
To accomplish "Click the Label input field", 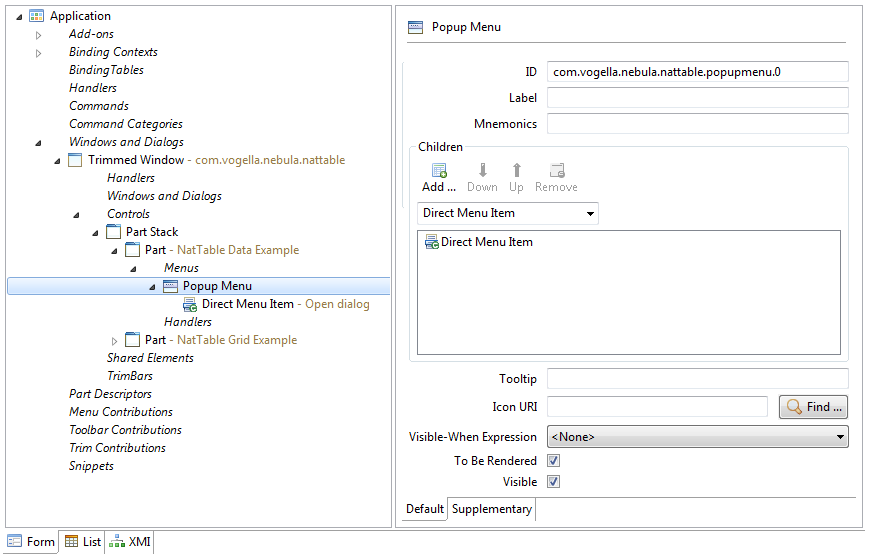I will [698, 98].
